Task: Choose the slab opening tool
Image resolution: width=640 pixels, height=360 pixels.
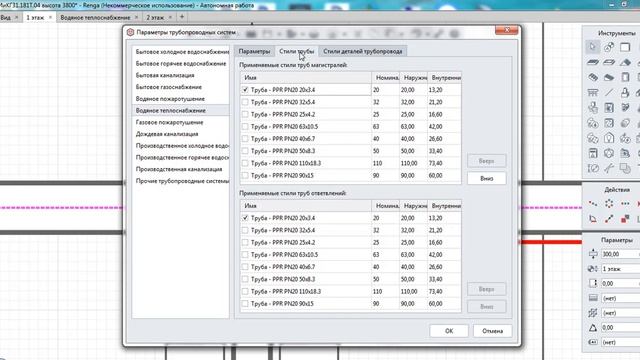Action: coord(609,62)
